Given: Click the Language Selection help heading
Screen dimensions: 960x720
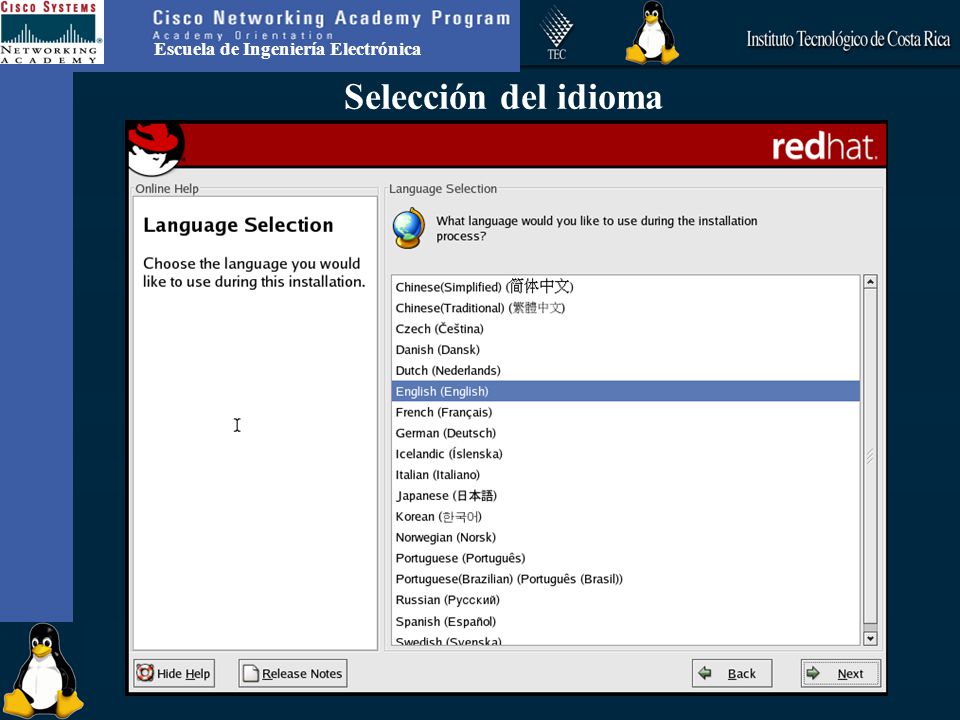Looking at the screenshot, I should (238, 225).
